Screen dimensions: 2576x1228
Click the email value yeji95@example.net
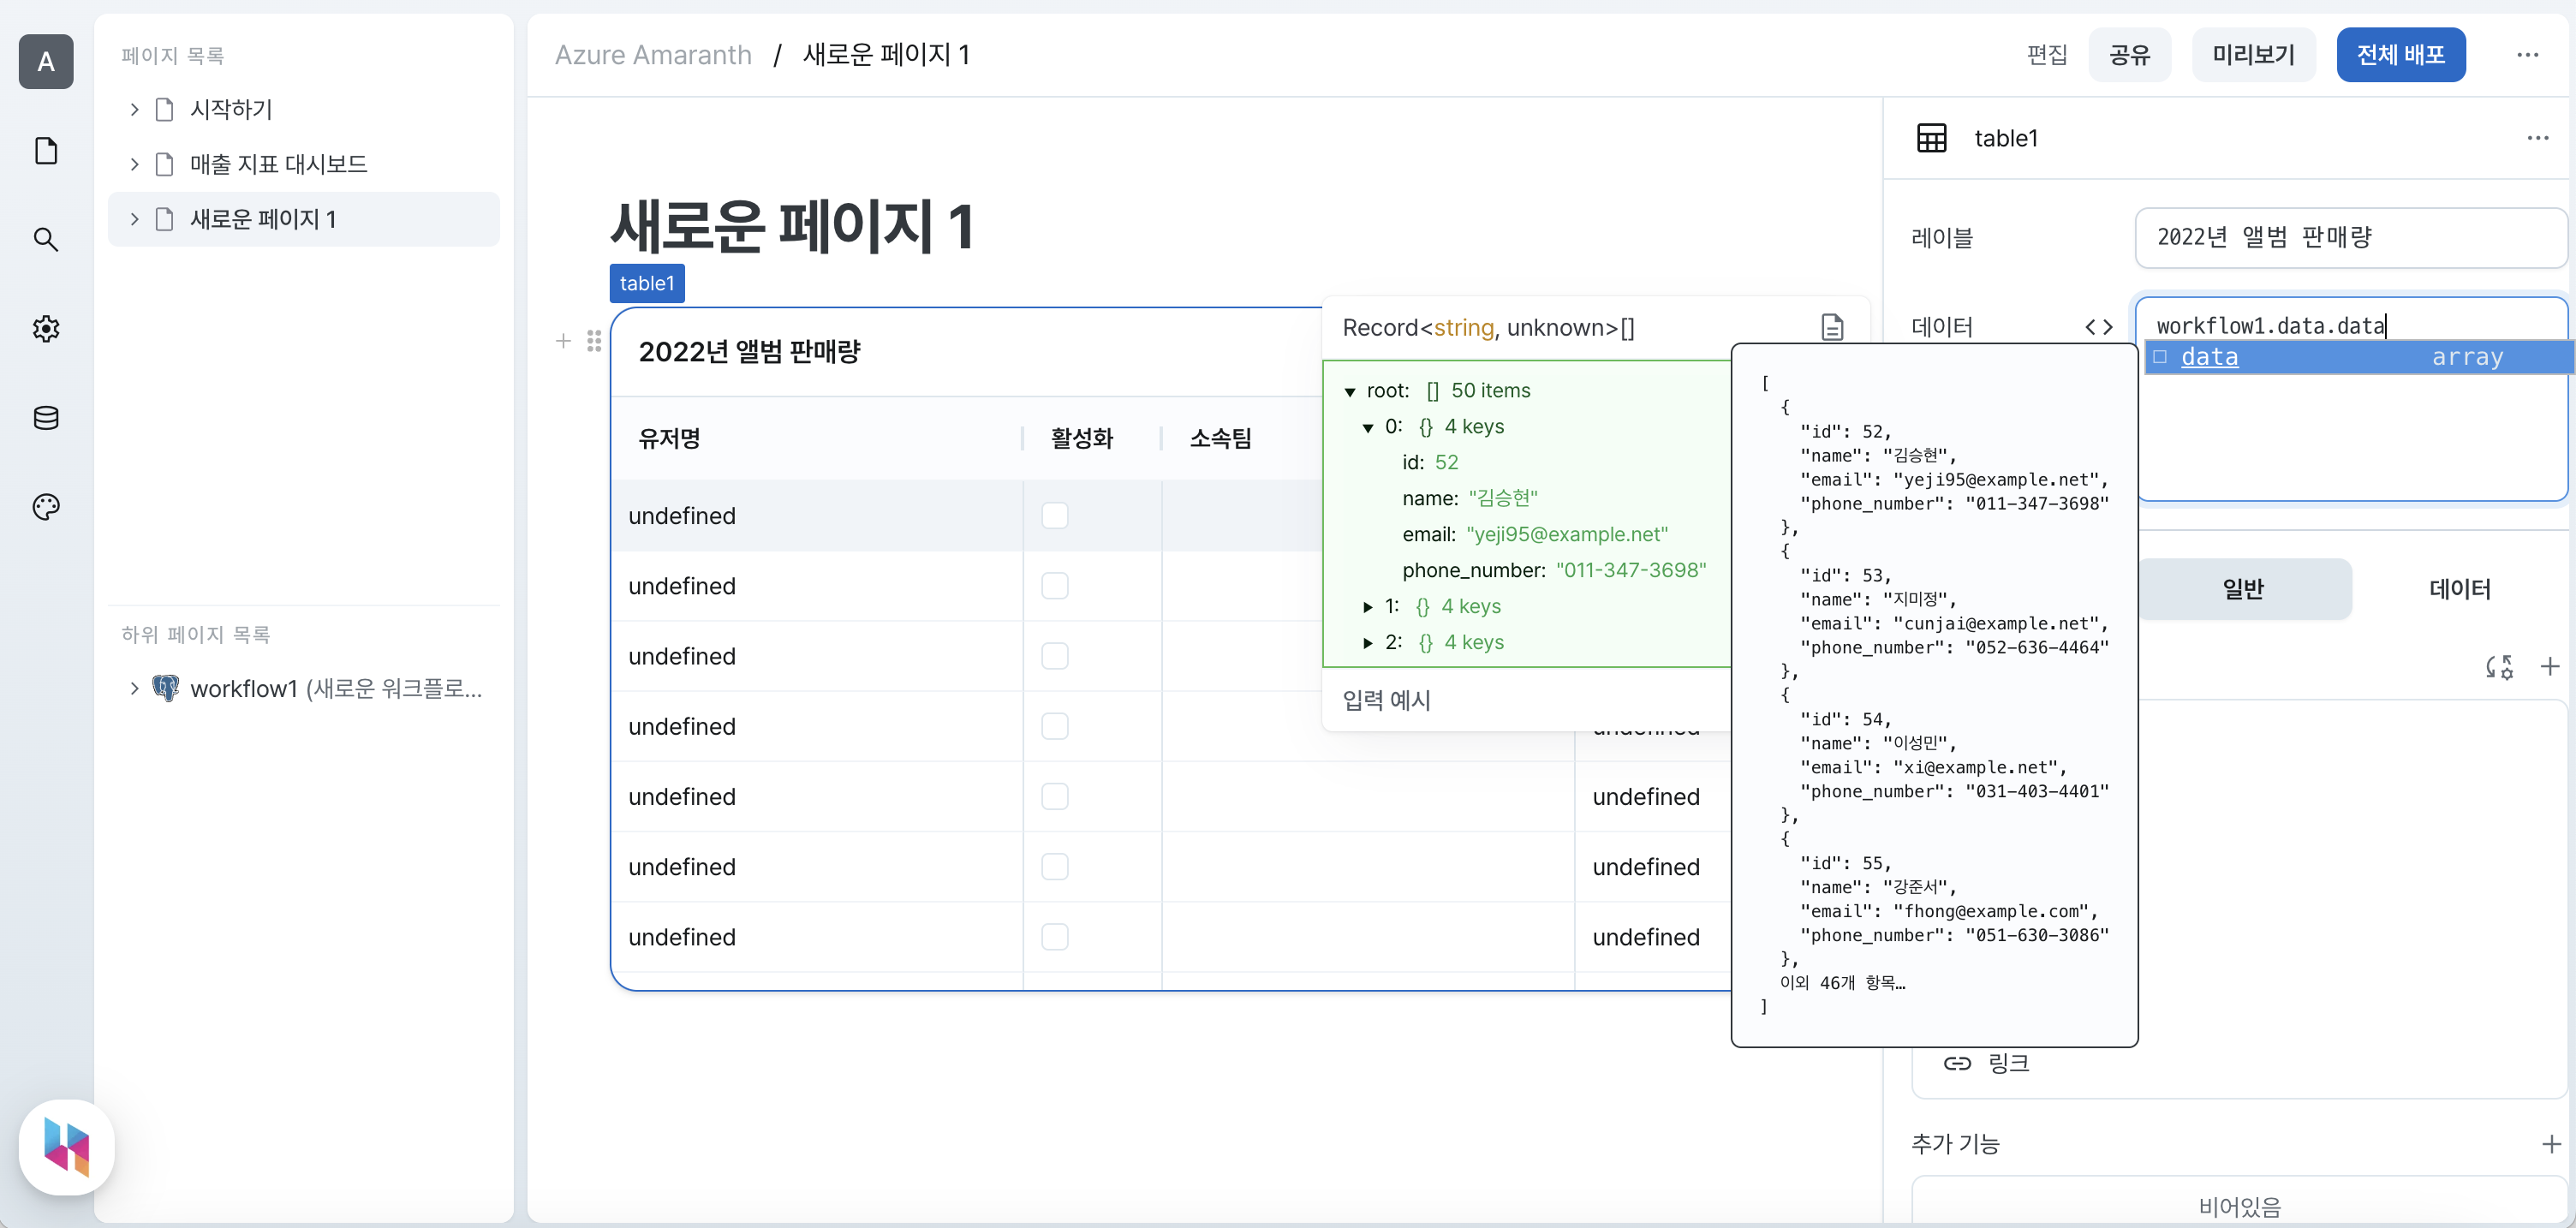click(x=1567, y=535)
